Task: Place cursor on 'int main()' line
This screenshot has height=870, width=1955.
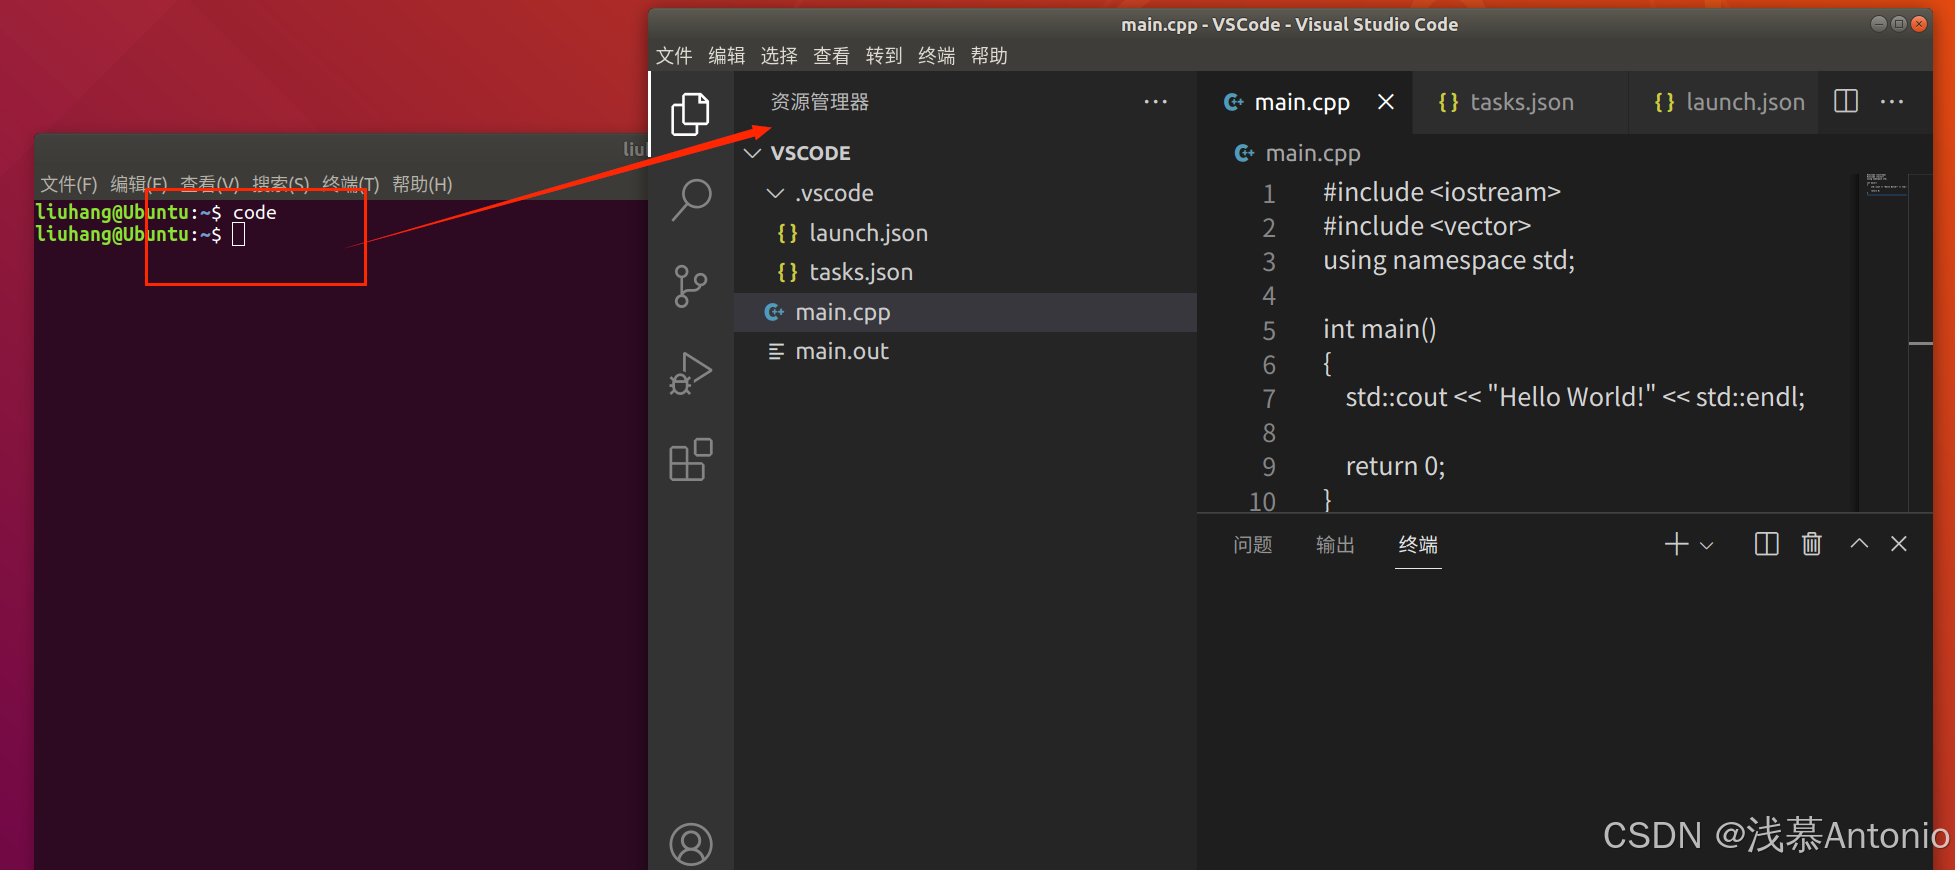Action: 1379,330
